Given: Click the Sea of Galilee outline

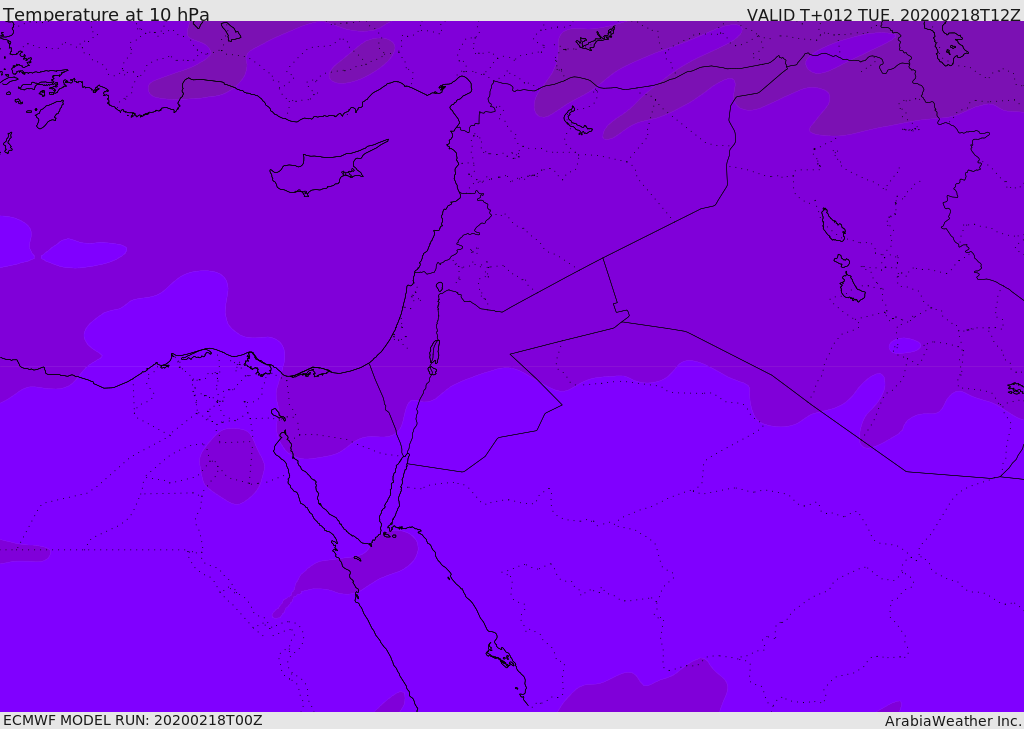Looking at the screenshot, I should point(440,287).
